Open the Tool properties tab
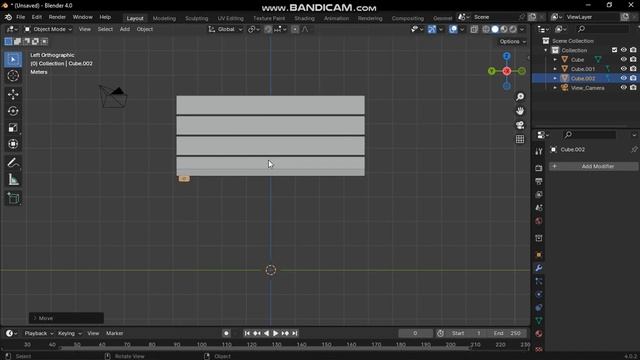640x360 pixels. (539, 151)
